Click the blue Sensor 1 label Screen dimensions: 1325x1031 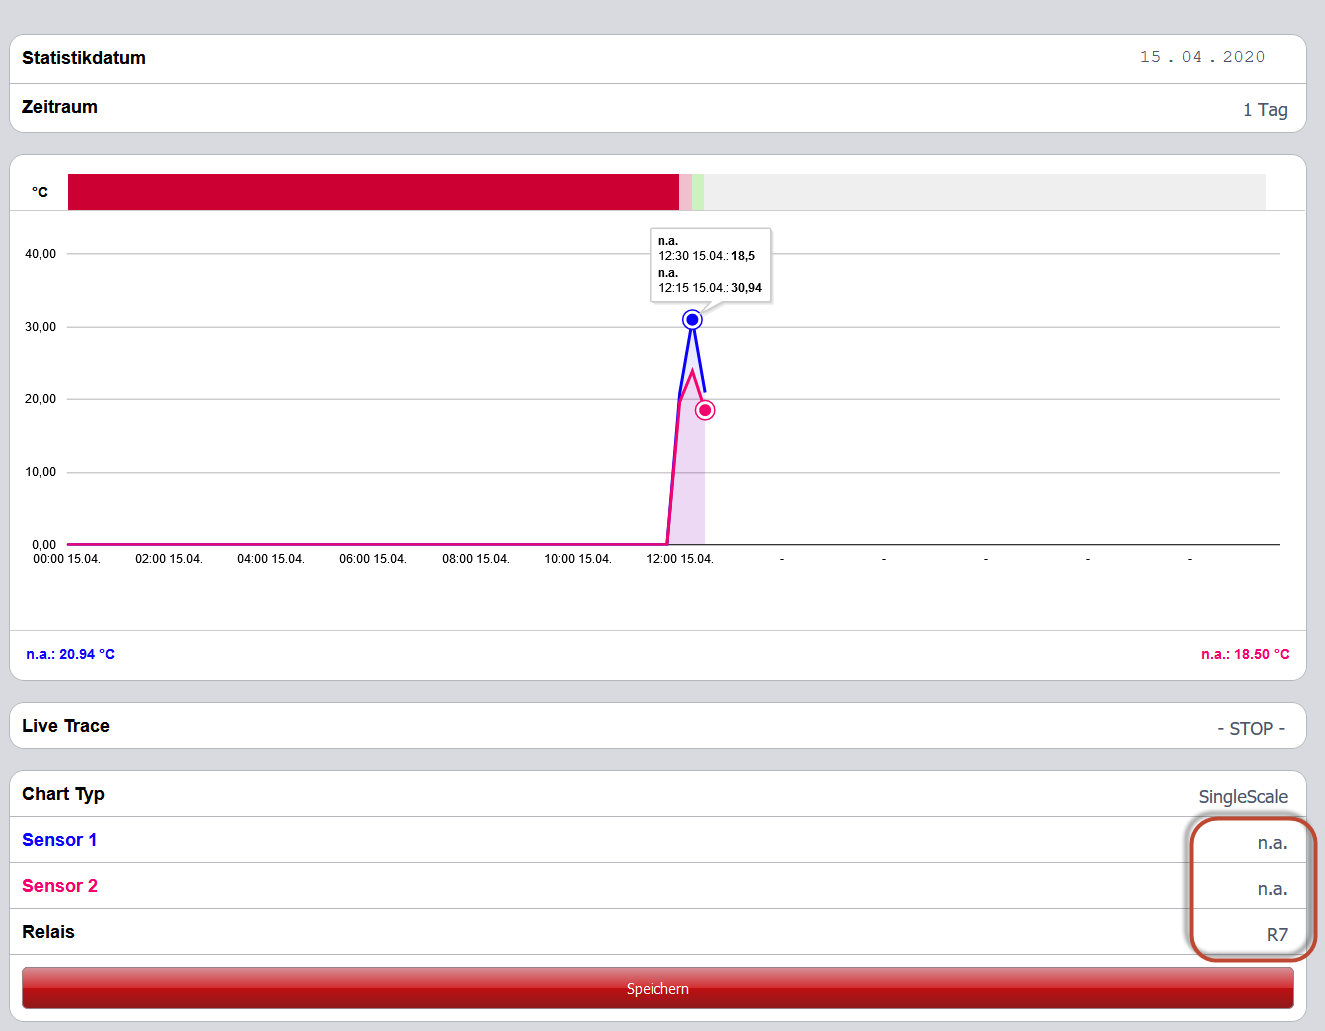(x=60, y=840)
